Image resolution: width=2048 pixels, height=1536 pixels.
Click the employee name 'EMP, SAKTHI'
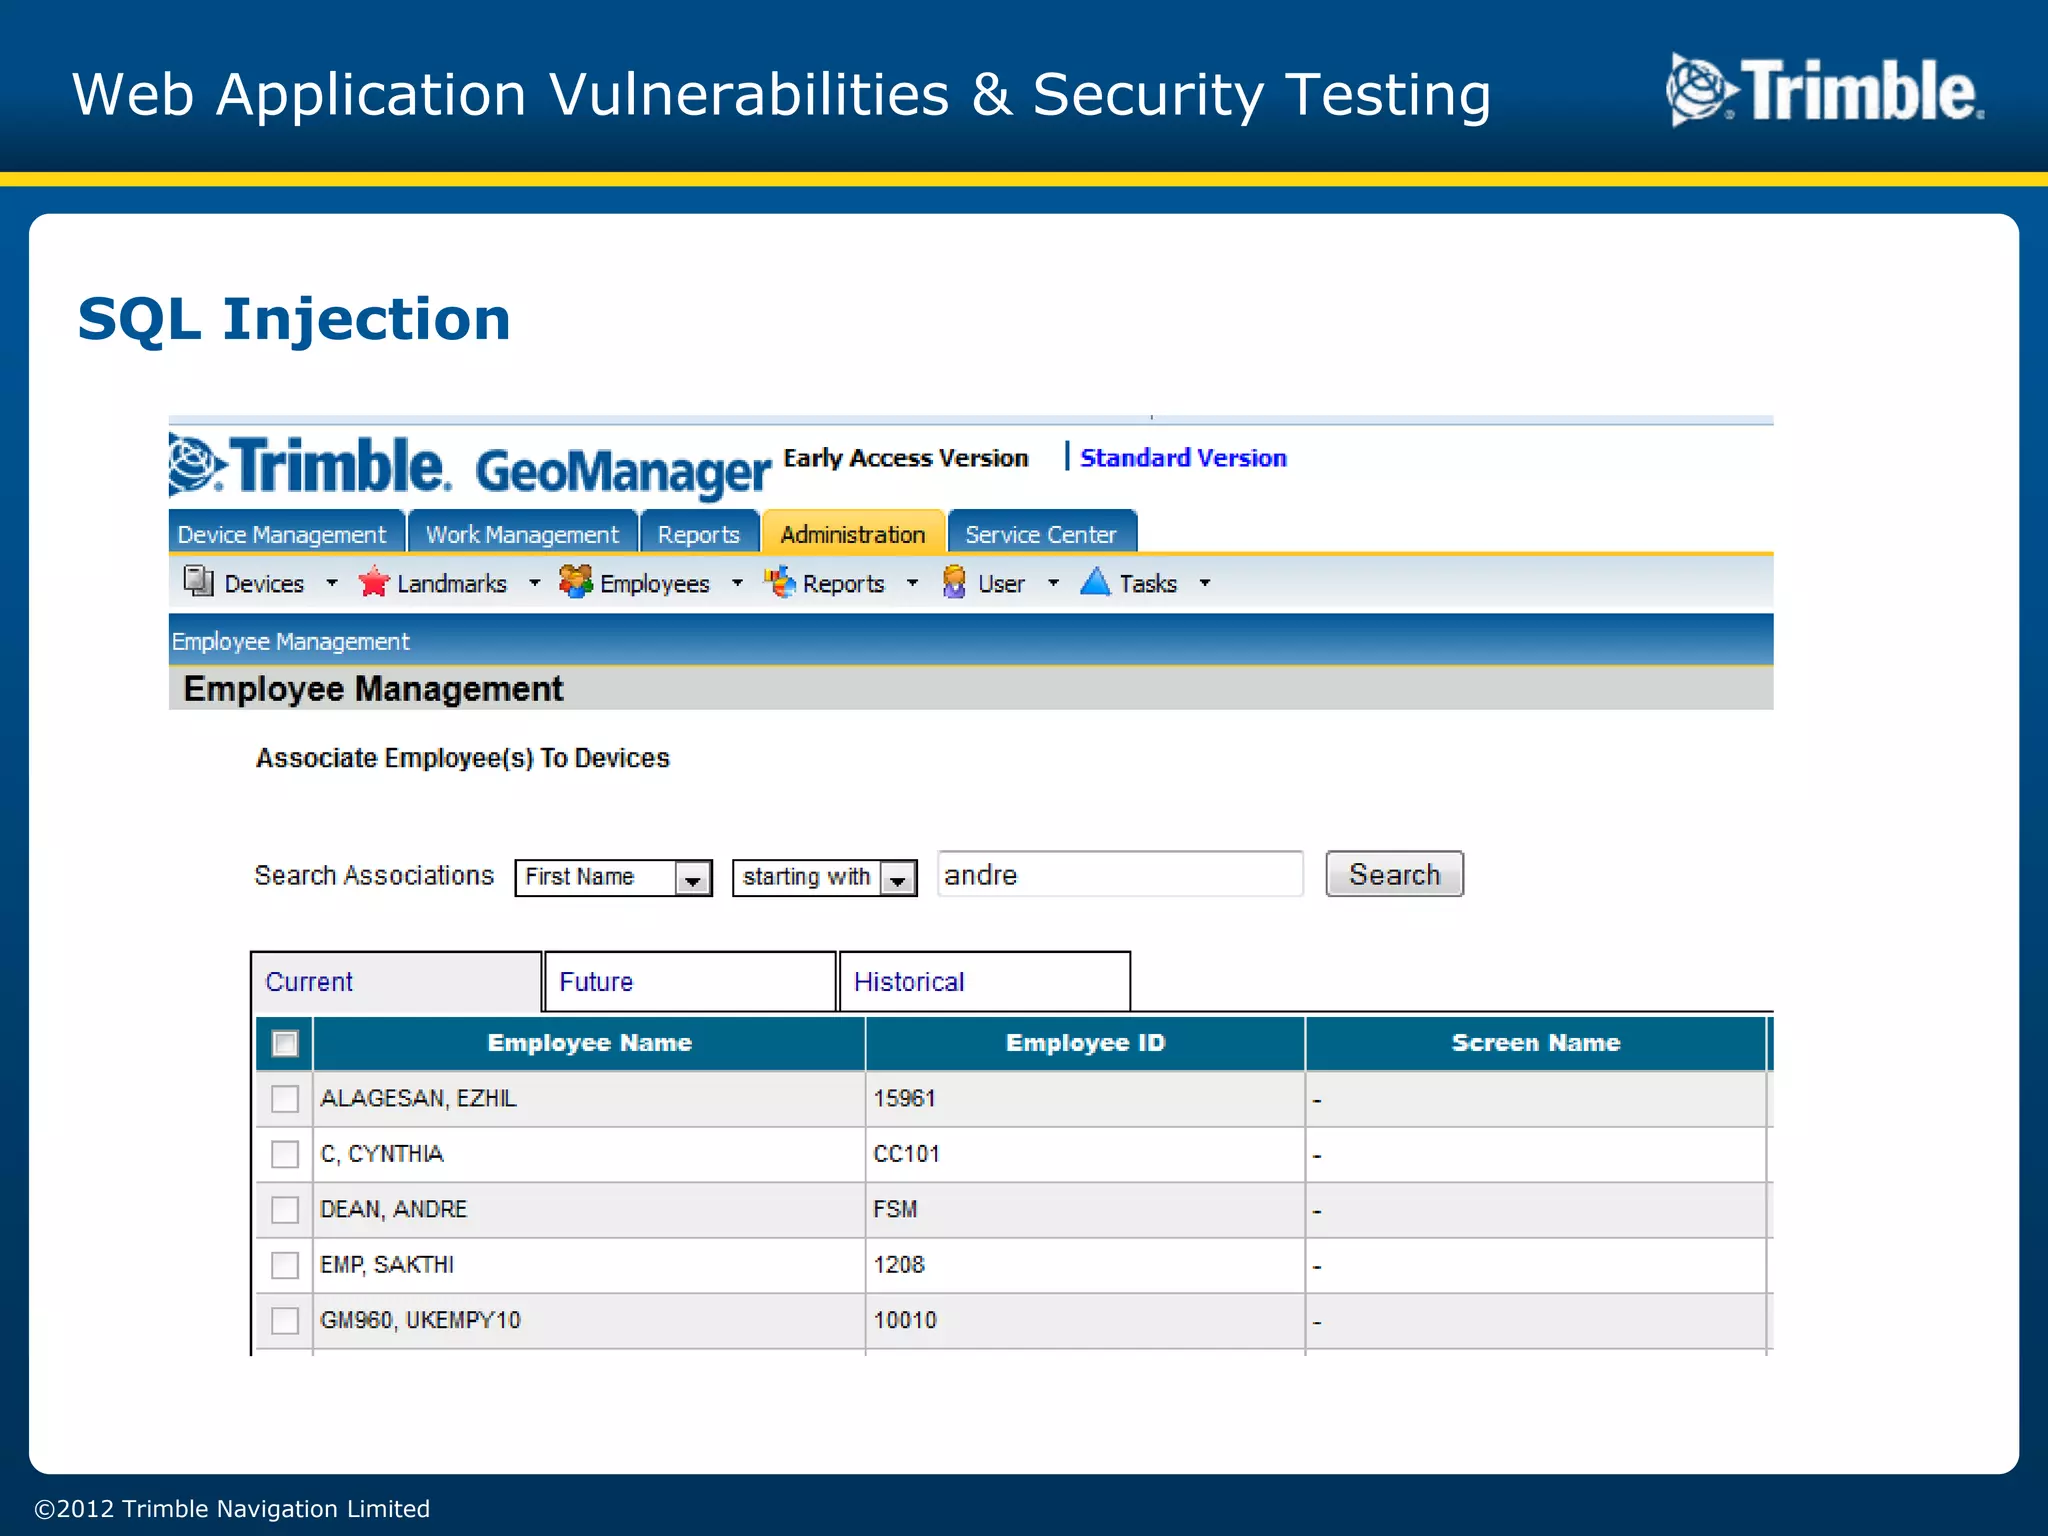tap(387, 1265)
